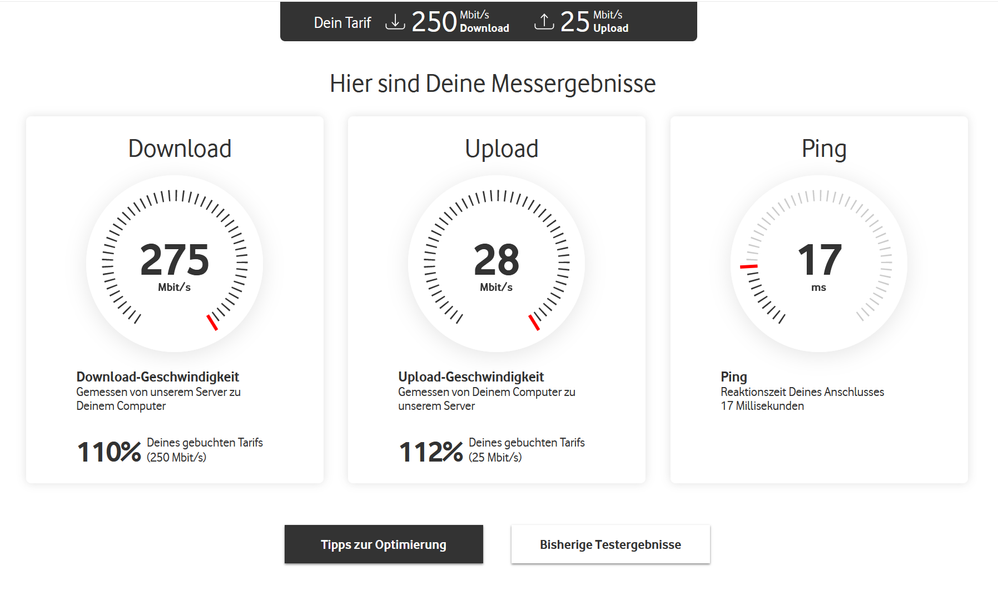Open Tipps zur Optimierung

(384, 544)
